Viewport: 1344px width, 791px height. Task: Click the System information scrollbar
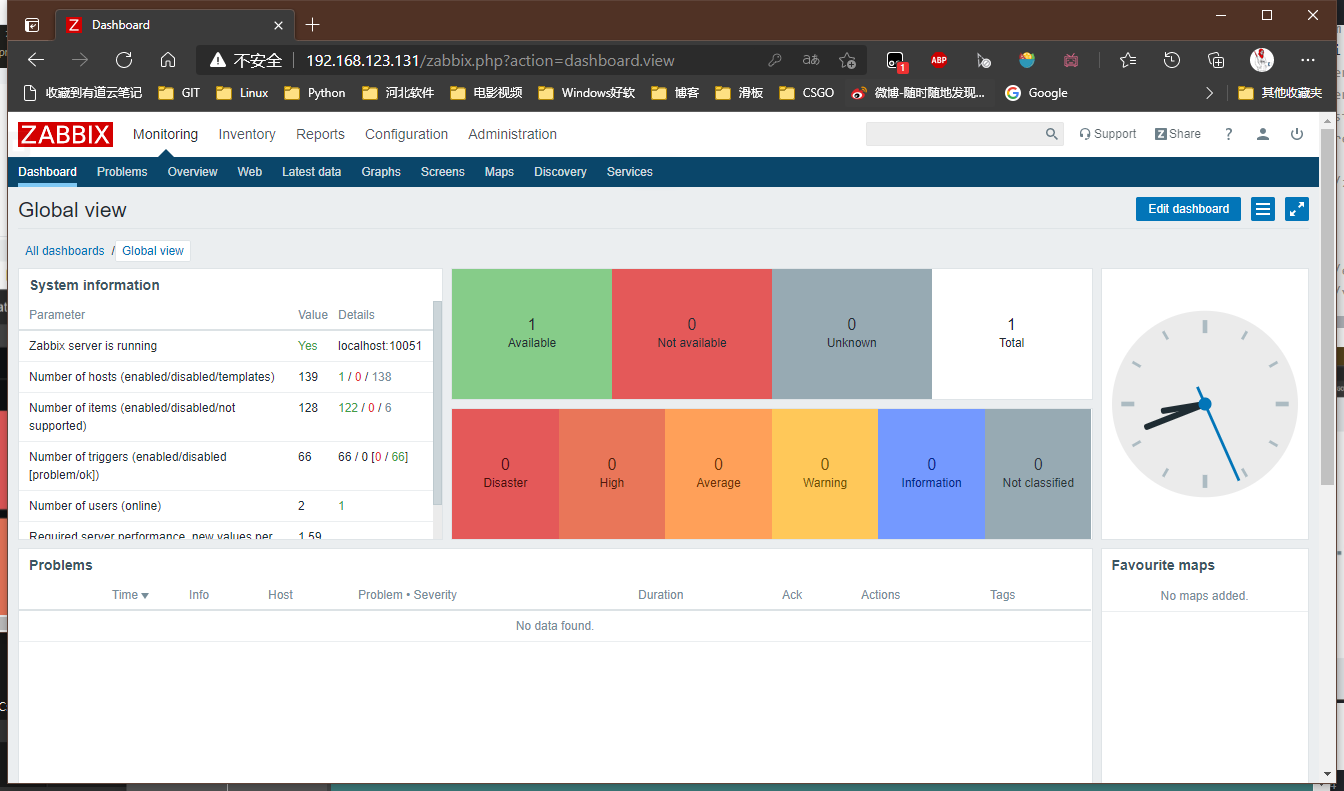(437, 402)
